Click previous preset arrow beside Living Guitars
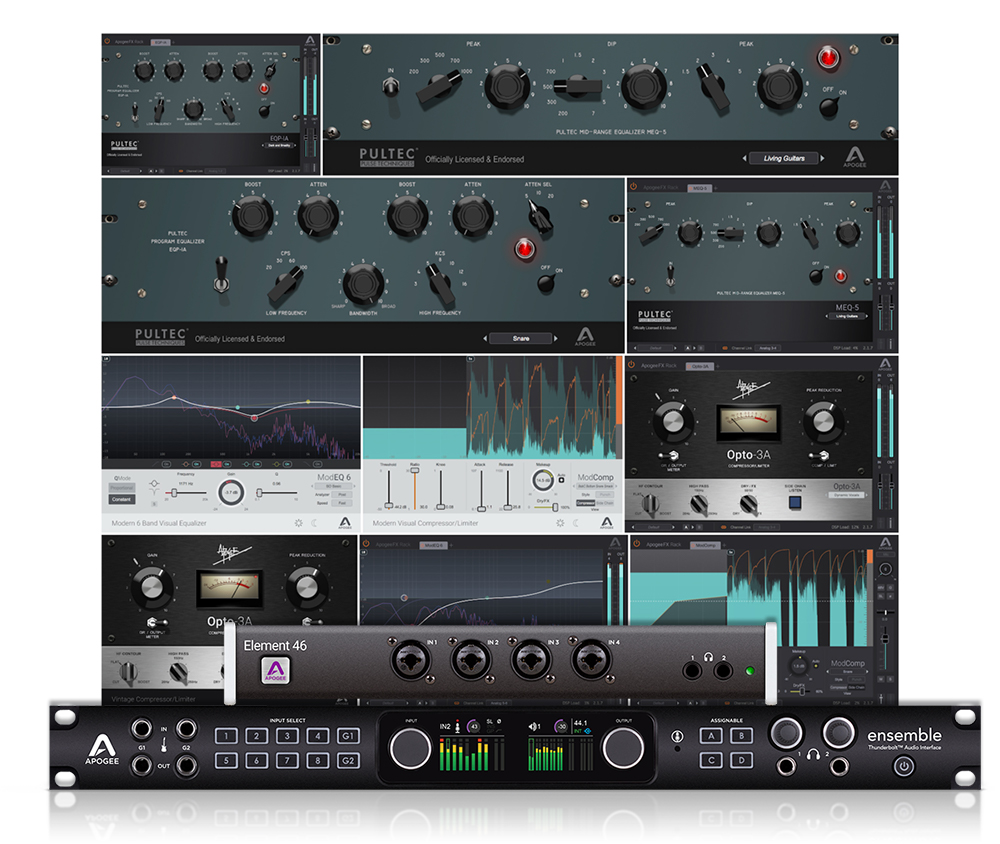The image size is (1000, 844). (x=744, y=158)
